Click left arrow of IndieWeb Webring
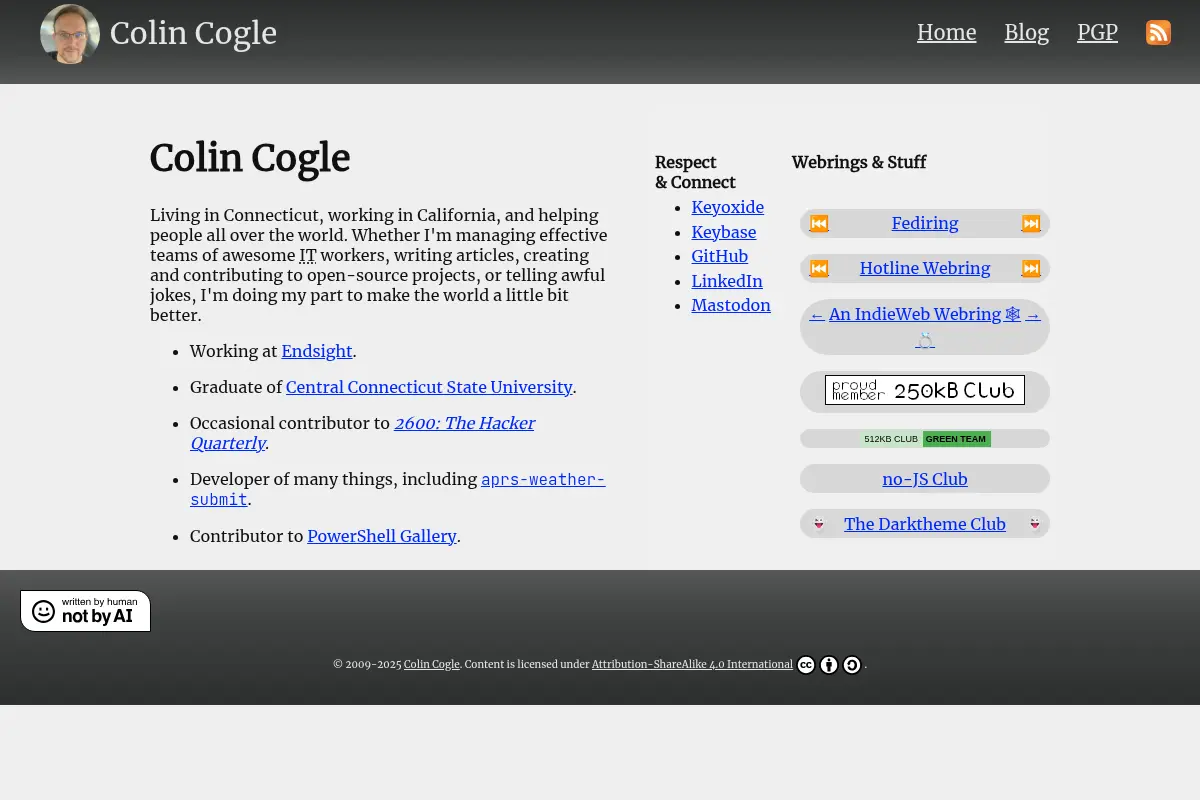The image size is (1200, 800). click(x=817, y=314)
